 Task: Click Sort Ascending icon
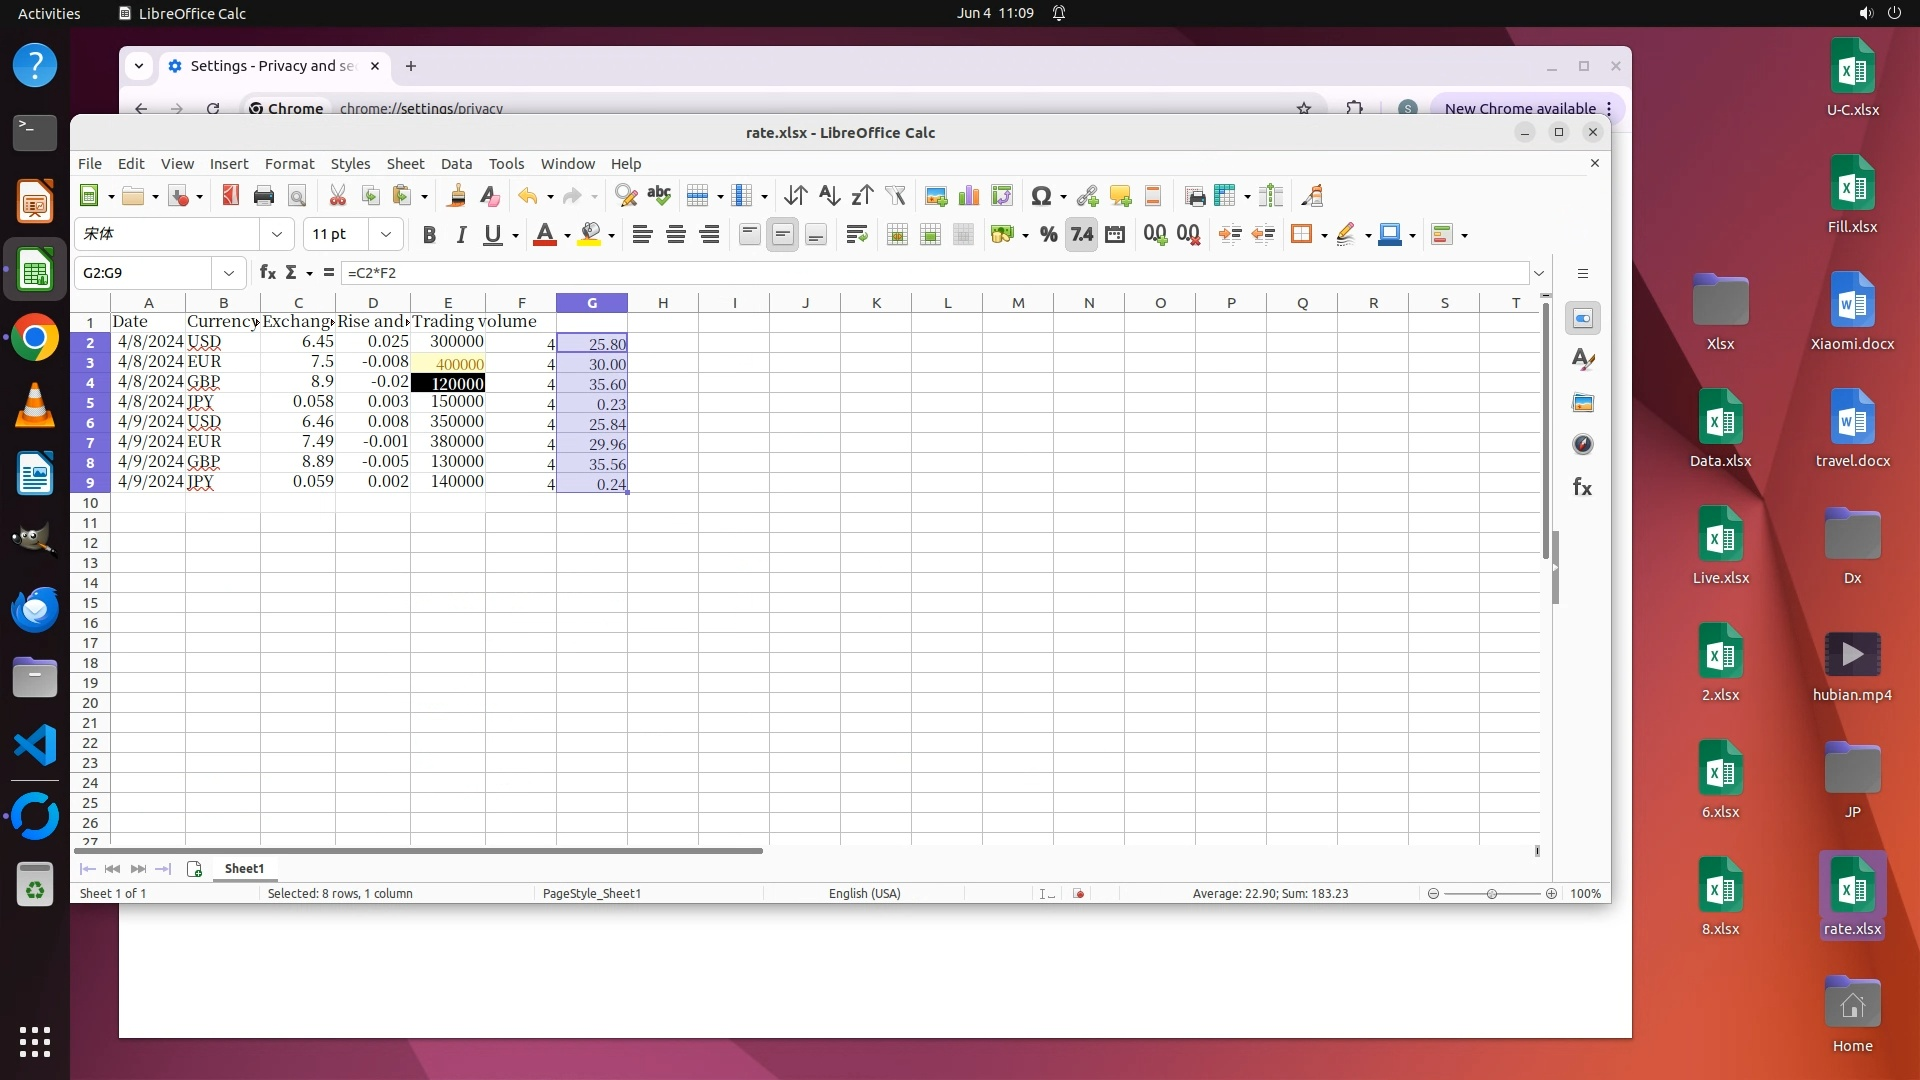click(x=828, y=196)
